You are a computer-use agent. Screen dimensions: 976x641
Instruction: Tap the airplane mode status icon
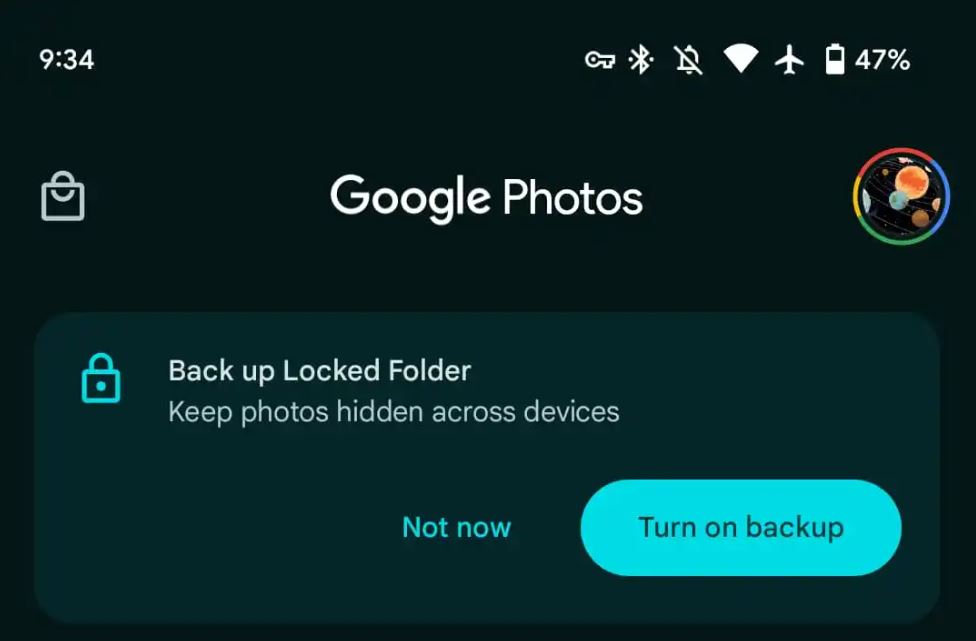coord(789,60)
